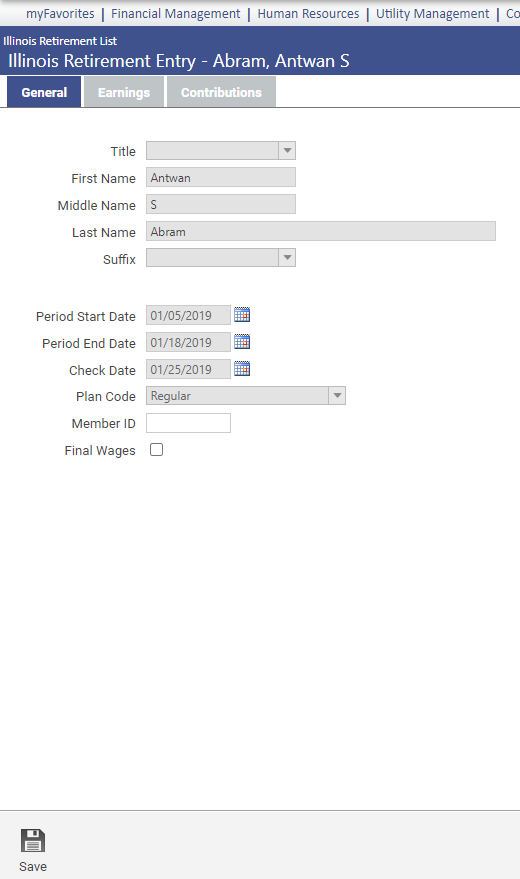
Task: Click the Save floppy disk icon
Action: 33,841
